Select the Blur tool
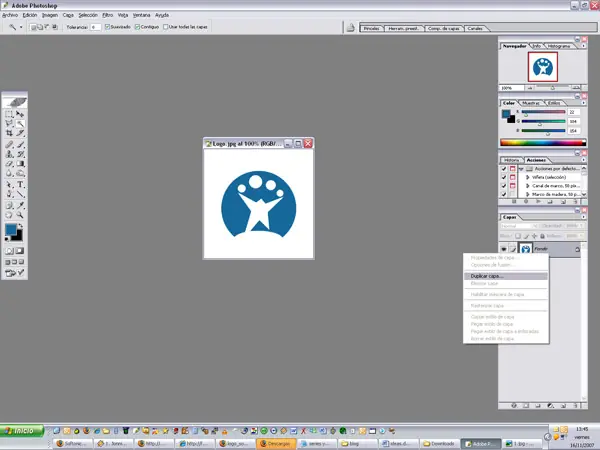 (x=9, y=173)
